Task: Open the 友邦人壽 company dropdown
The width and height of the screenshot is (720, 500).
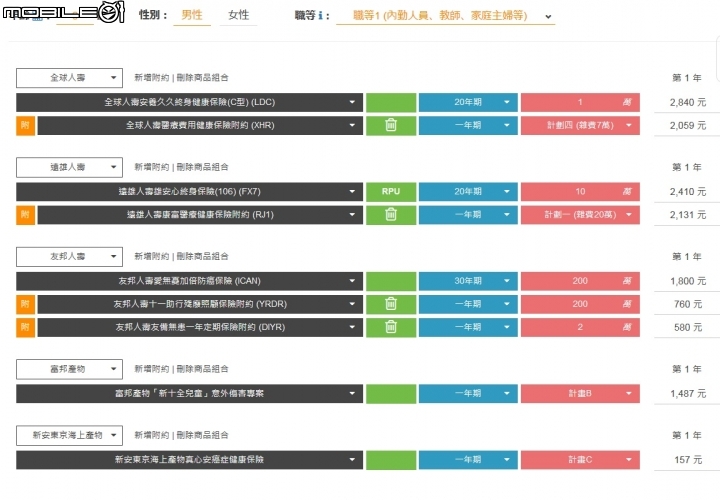Action: [69, 257]
